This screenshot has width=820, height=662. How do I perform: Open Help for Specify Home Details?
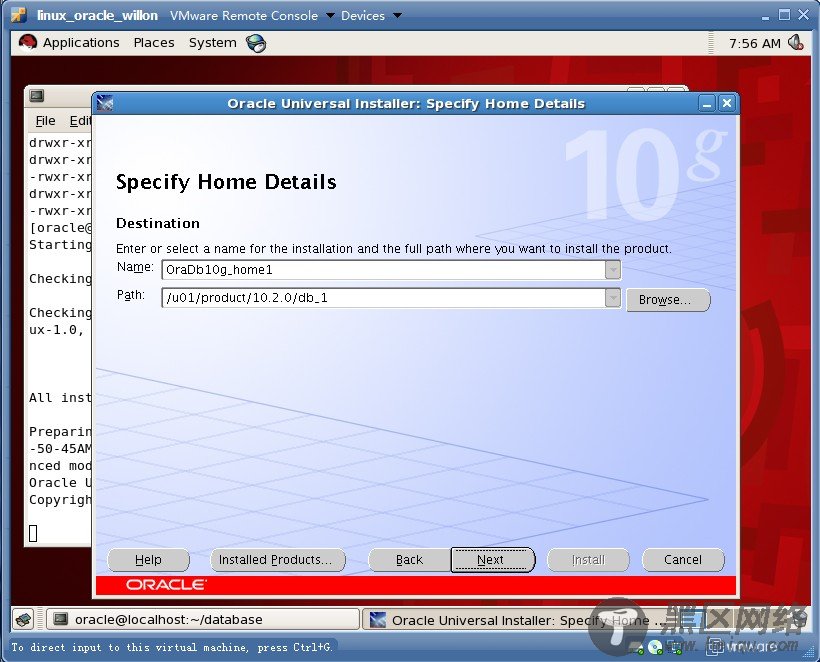coord(148,560)
